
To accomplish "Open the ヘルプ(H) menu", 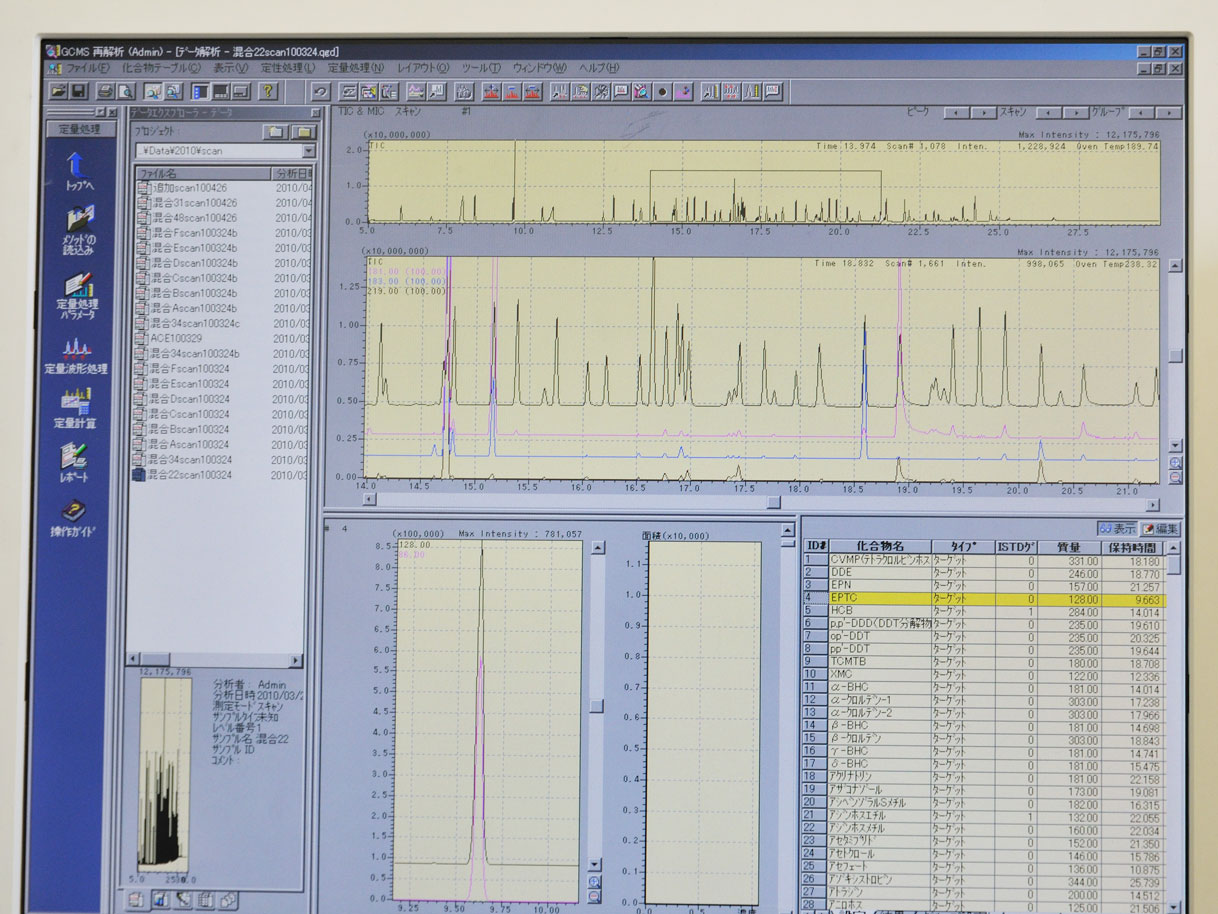I will (599, 68).
